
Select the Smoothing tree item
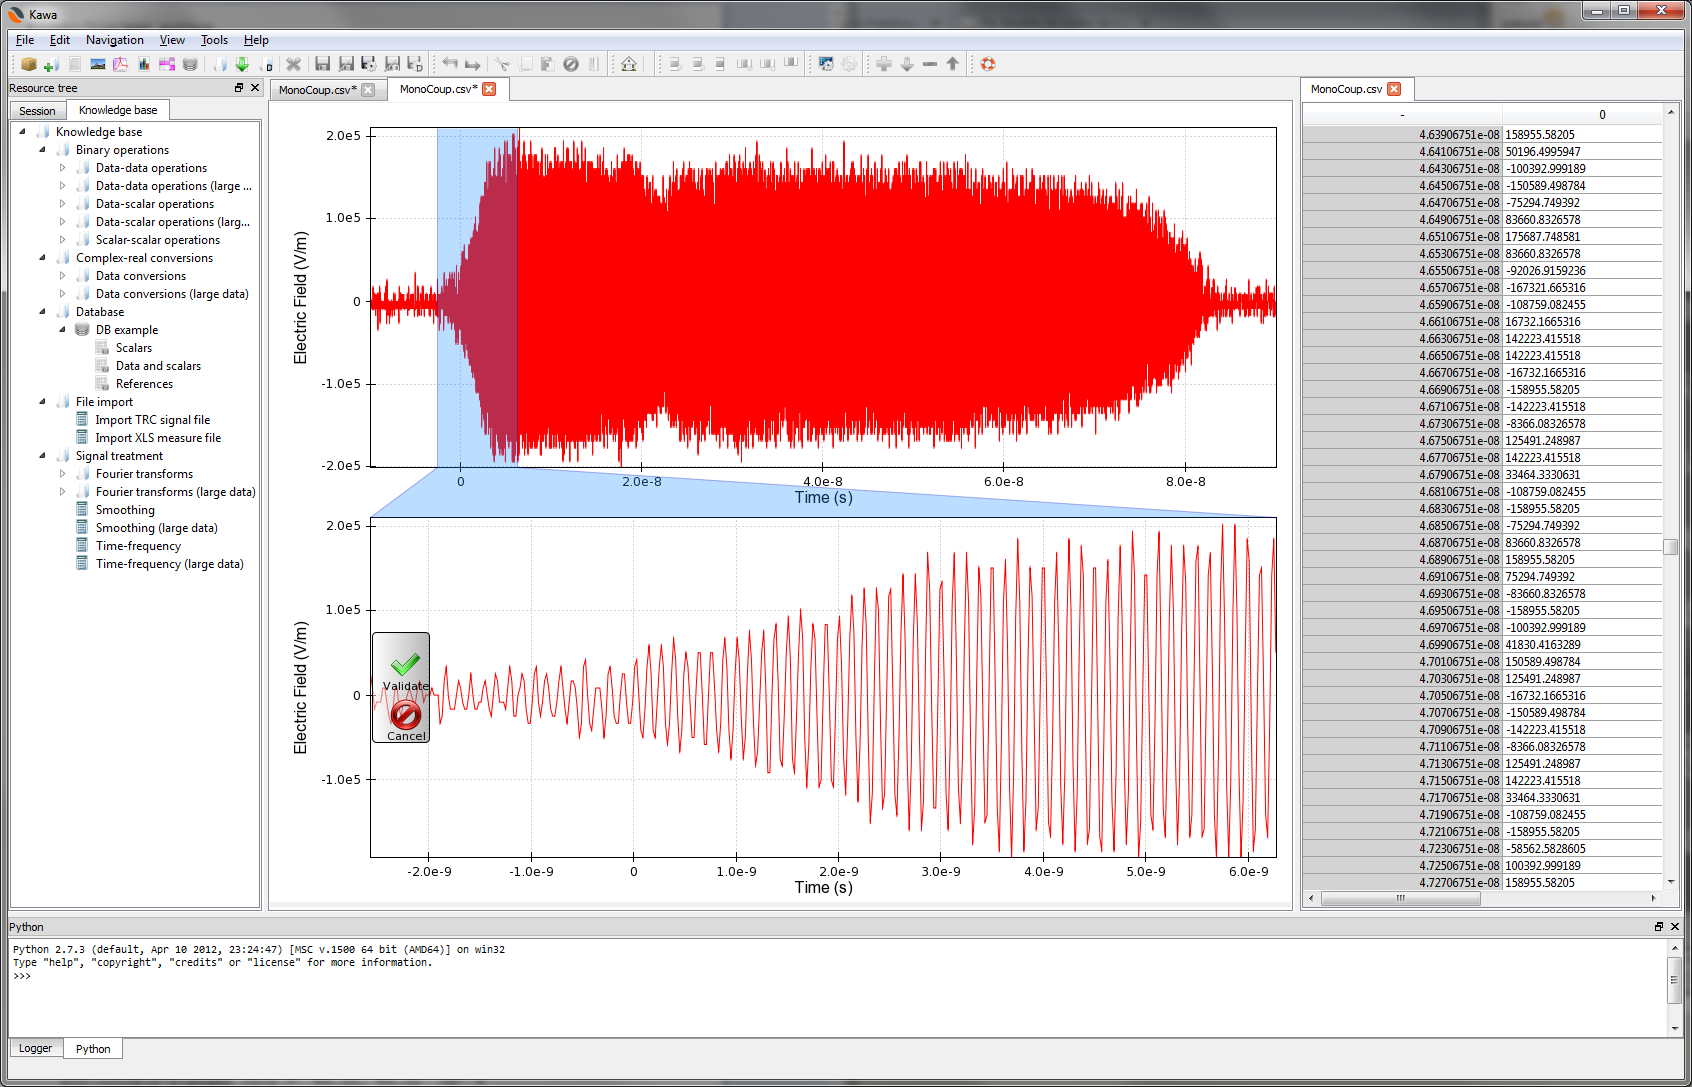click(125, 510)
